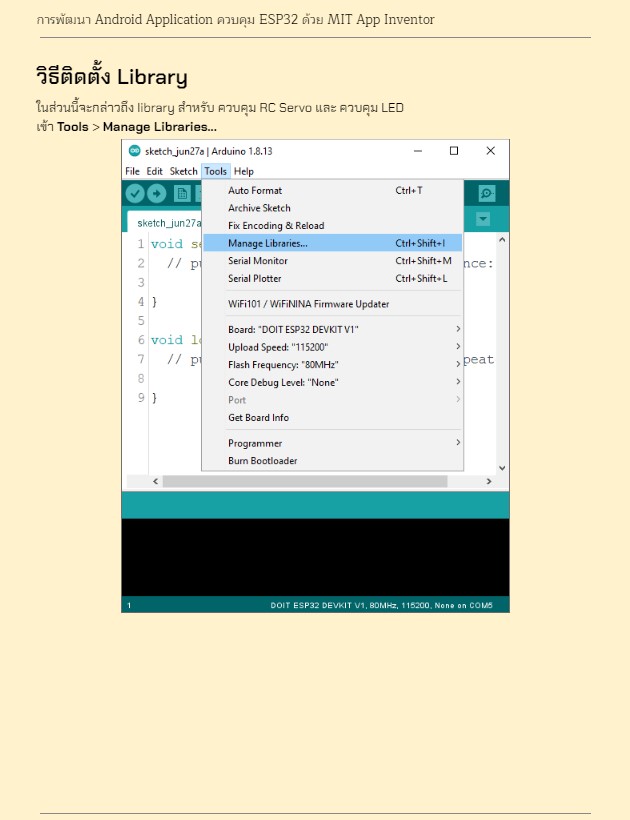
Task: Maximize the Arduino window
Action: [x=454, y=151]
